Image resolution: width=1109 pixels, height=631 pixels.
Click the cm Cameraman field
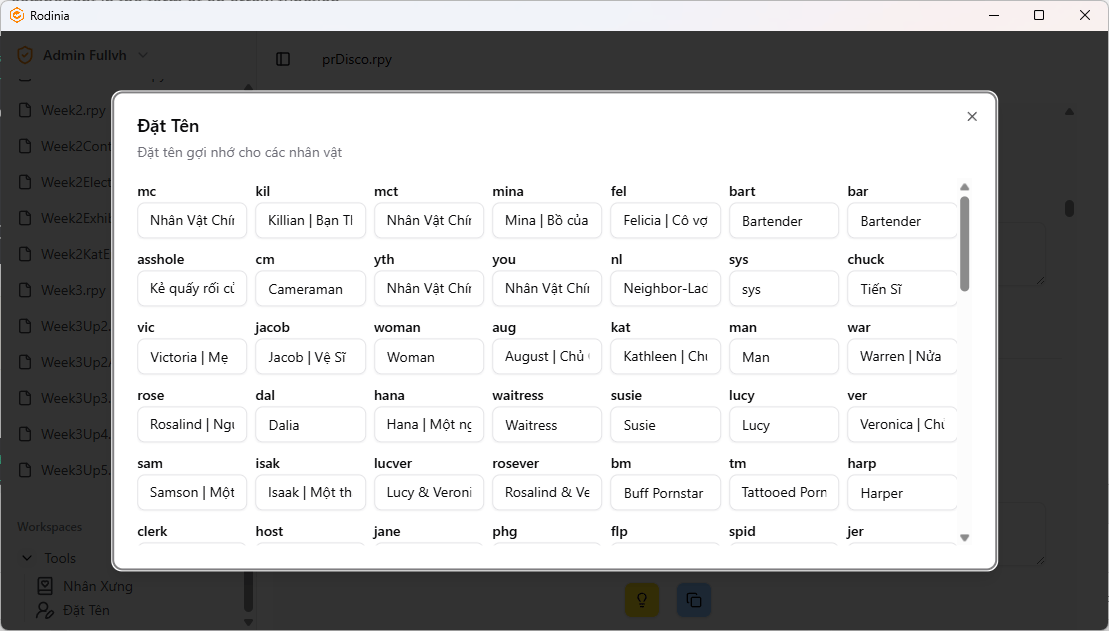[x=310, y=289]
